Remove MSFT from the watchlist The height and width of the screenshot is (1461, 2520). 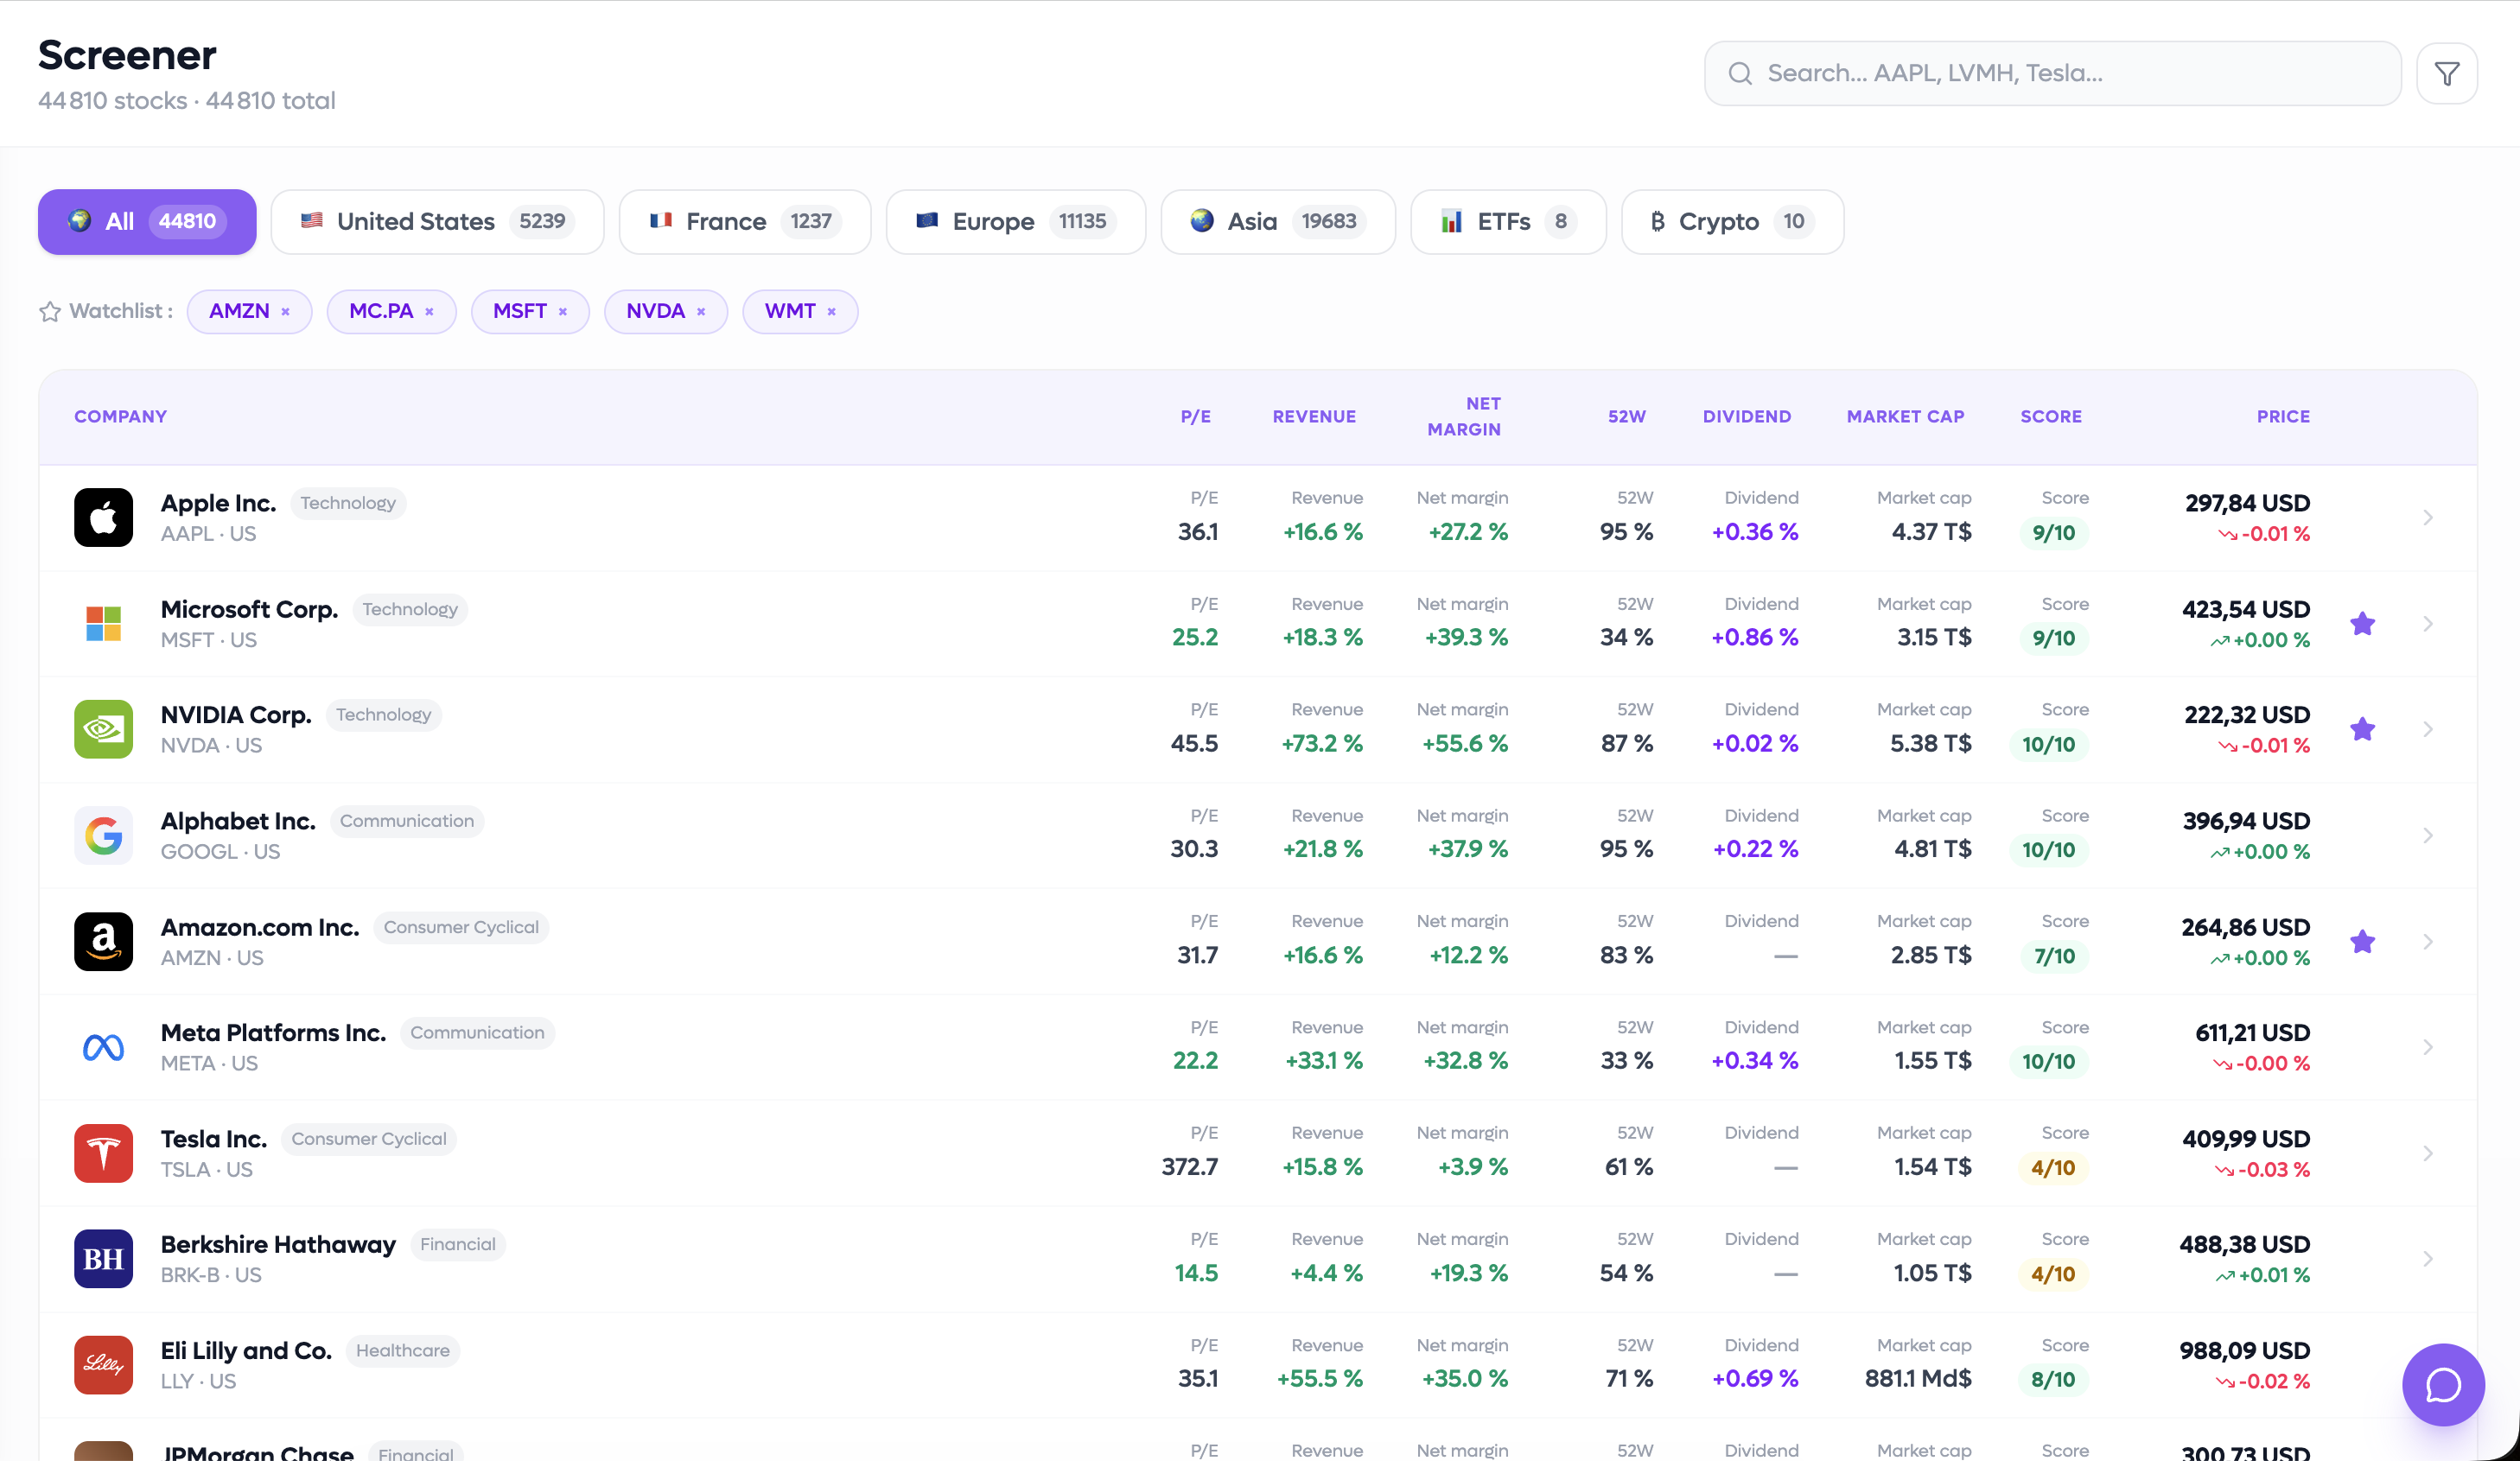[x=563, y=312]
